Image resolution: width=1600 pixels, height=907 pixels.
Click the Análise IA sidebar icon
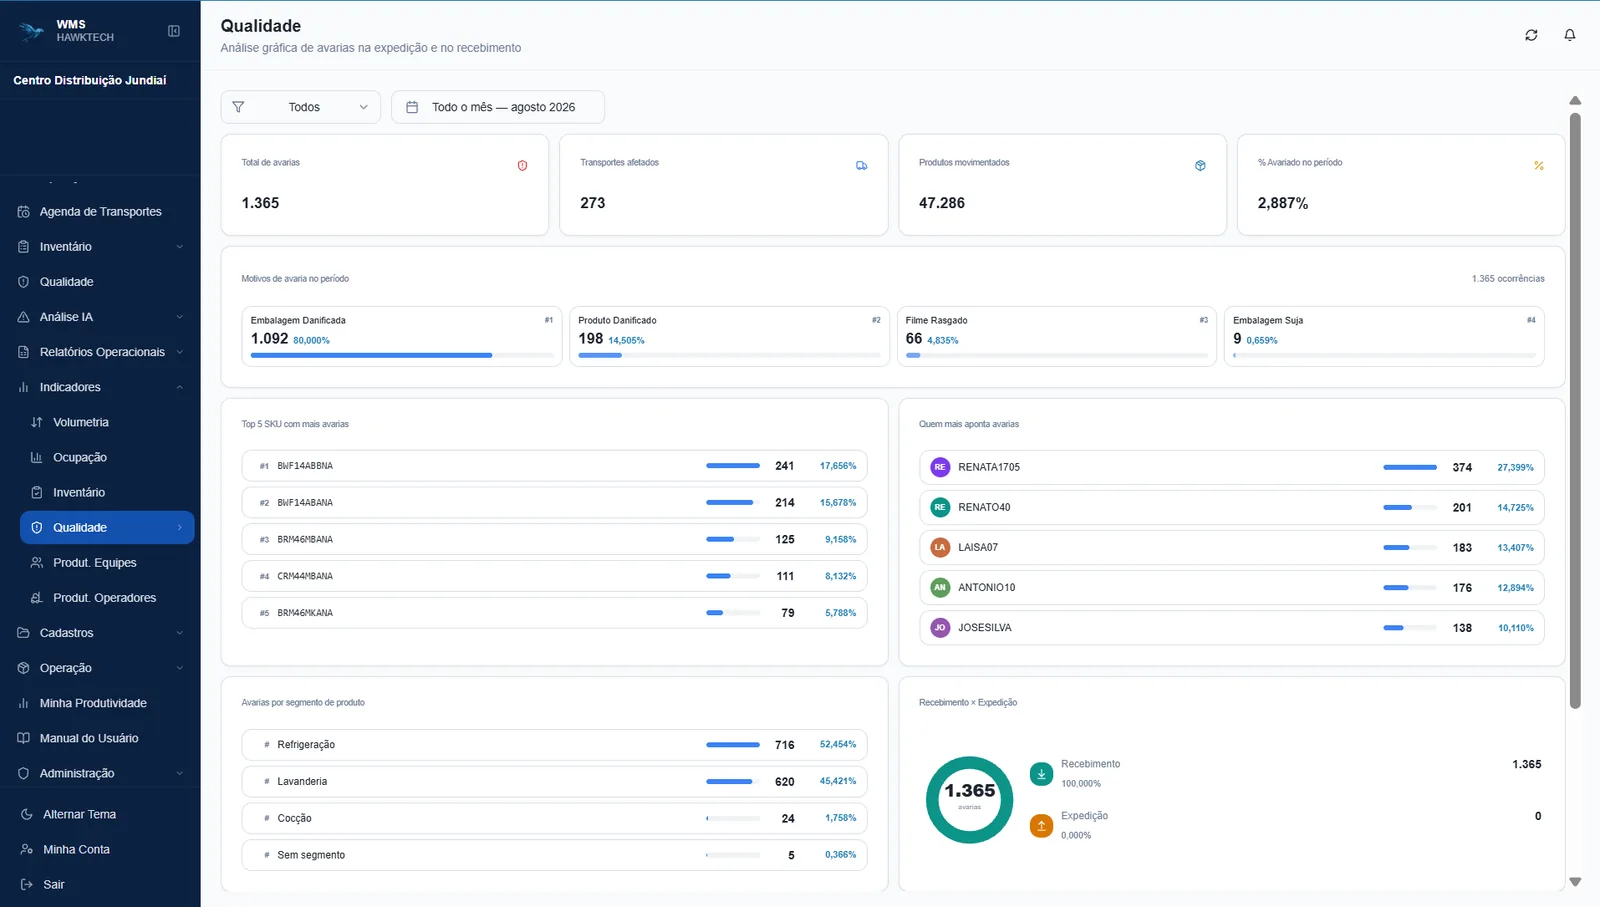[x=24, y=317]
